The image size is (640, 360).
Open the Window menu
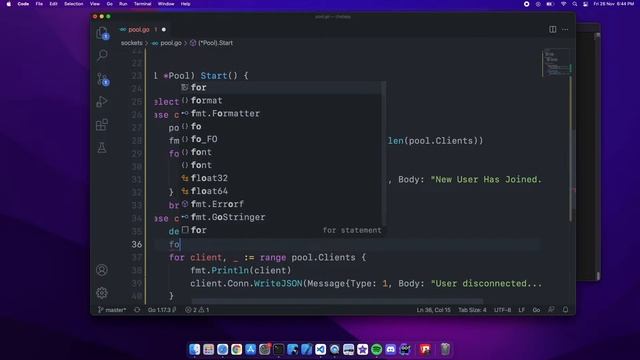coord(166,4)
